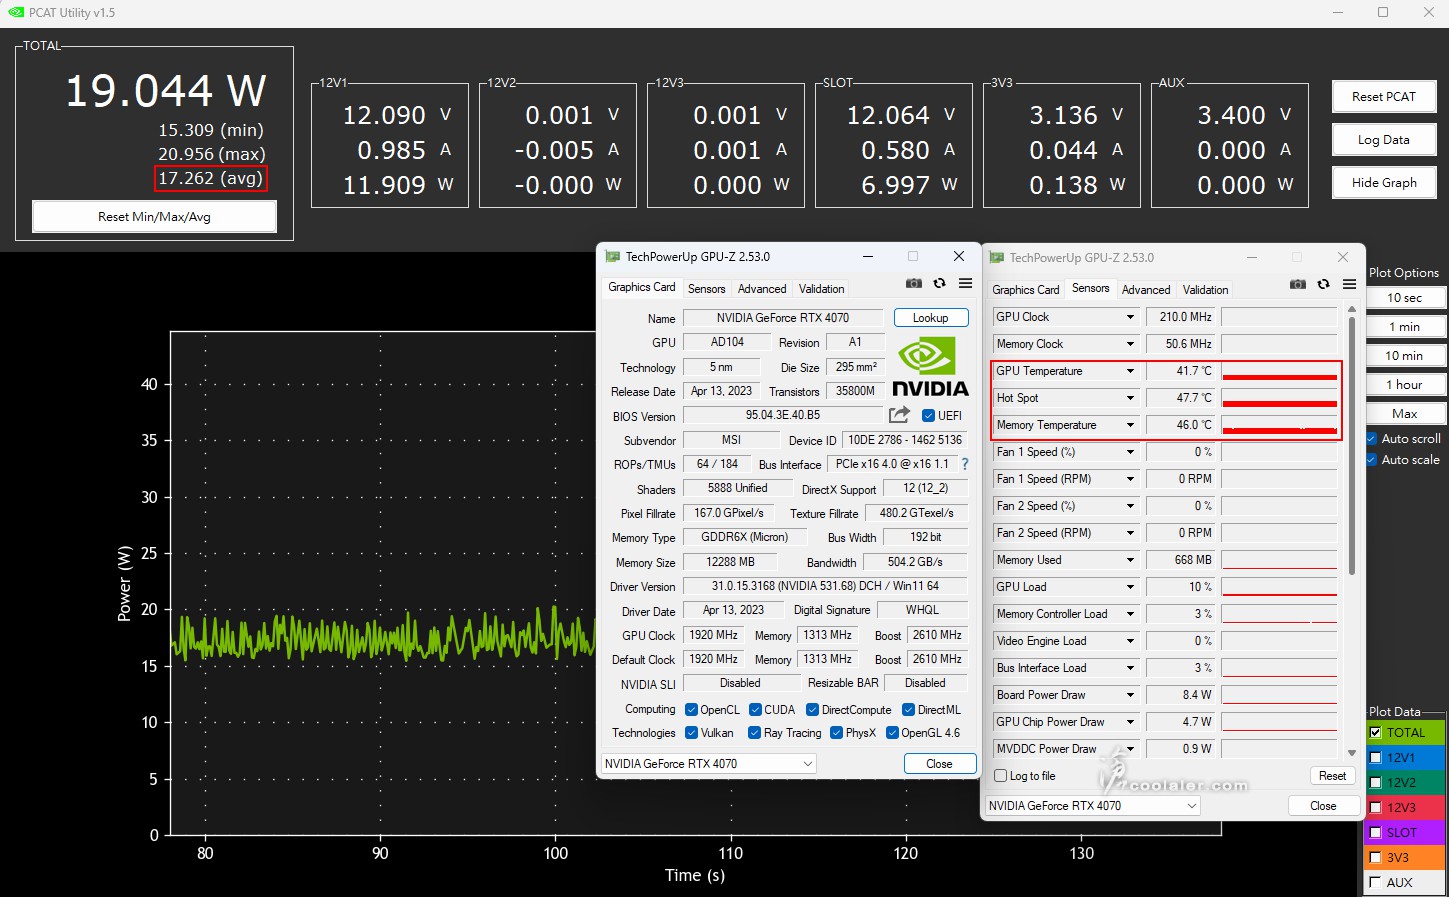Open the GPU Clock sensor dropdown arrow

[x=1130, y=317]
